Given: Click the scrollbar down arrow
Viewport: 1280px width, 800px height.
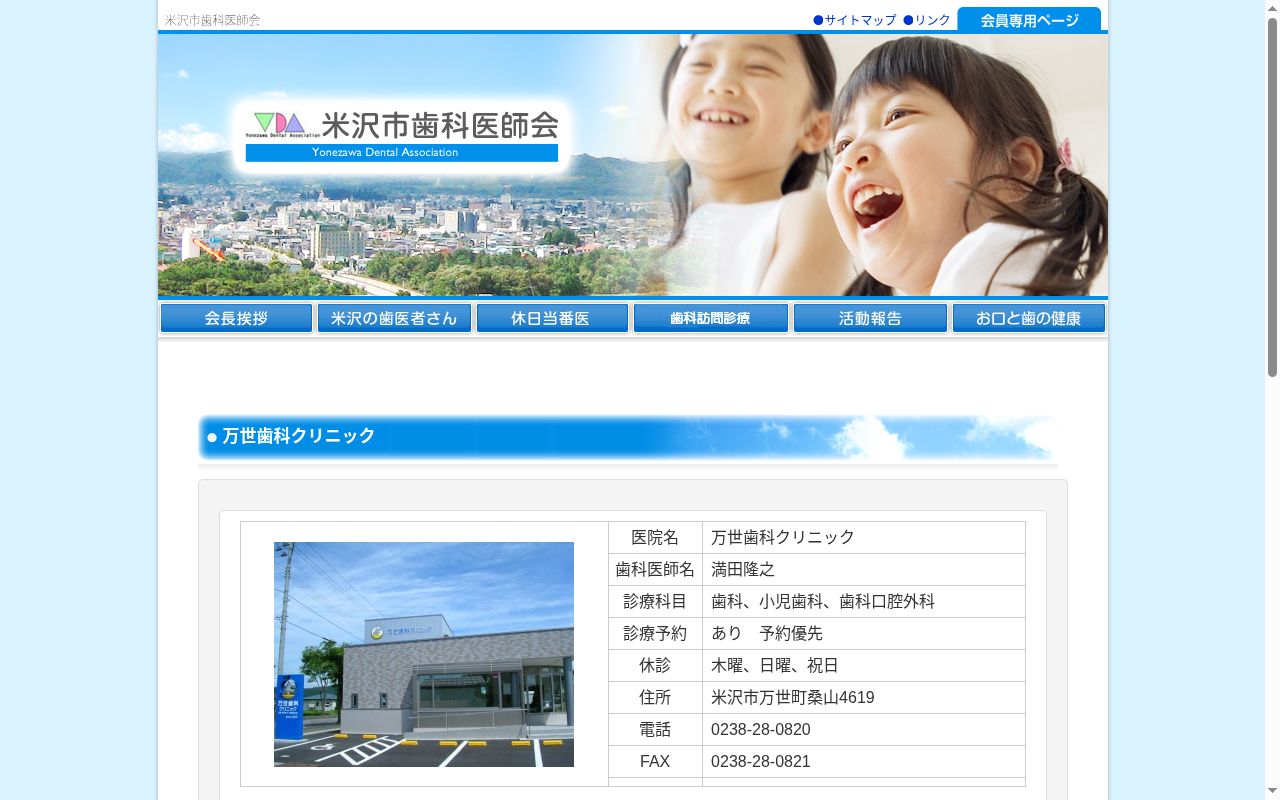Looking at the screenshot, I should coord(1272,792).
